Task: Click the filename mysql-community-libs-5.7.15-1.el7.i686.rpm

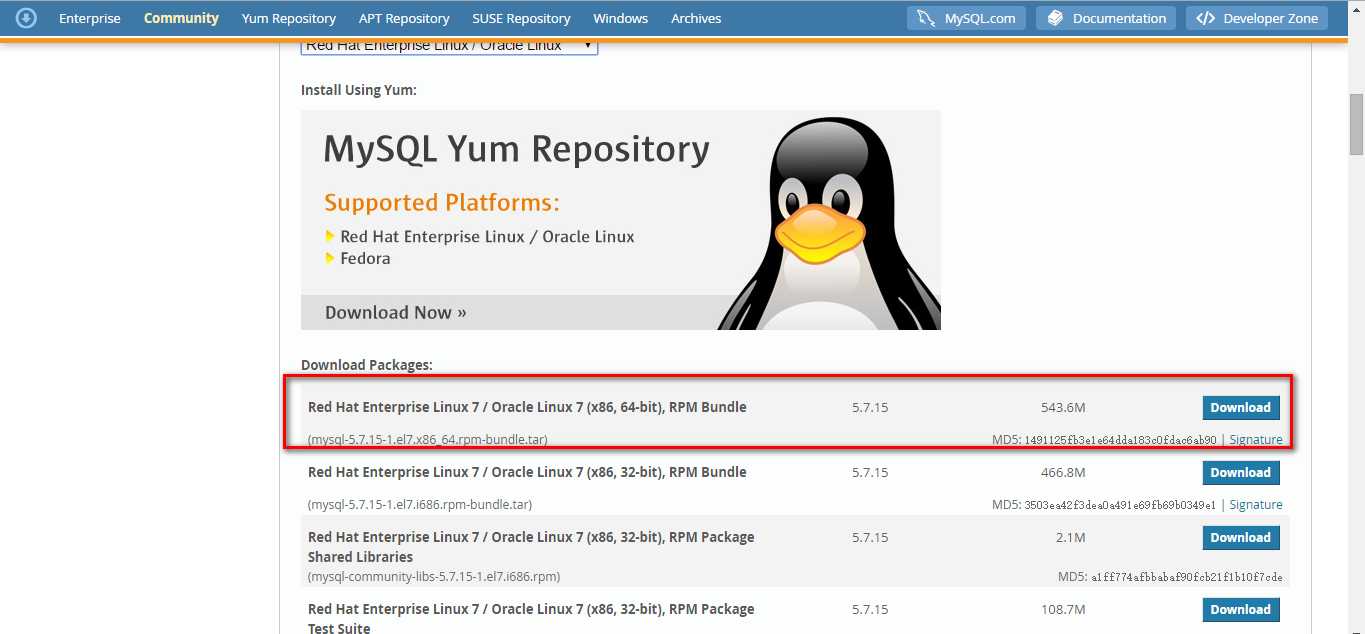Action: [x=434, y=576]
